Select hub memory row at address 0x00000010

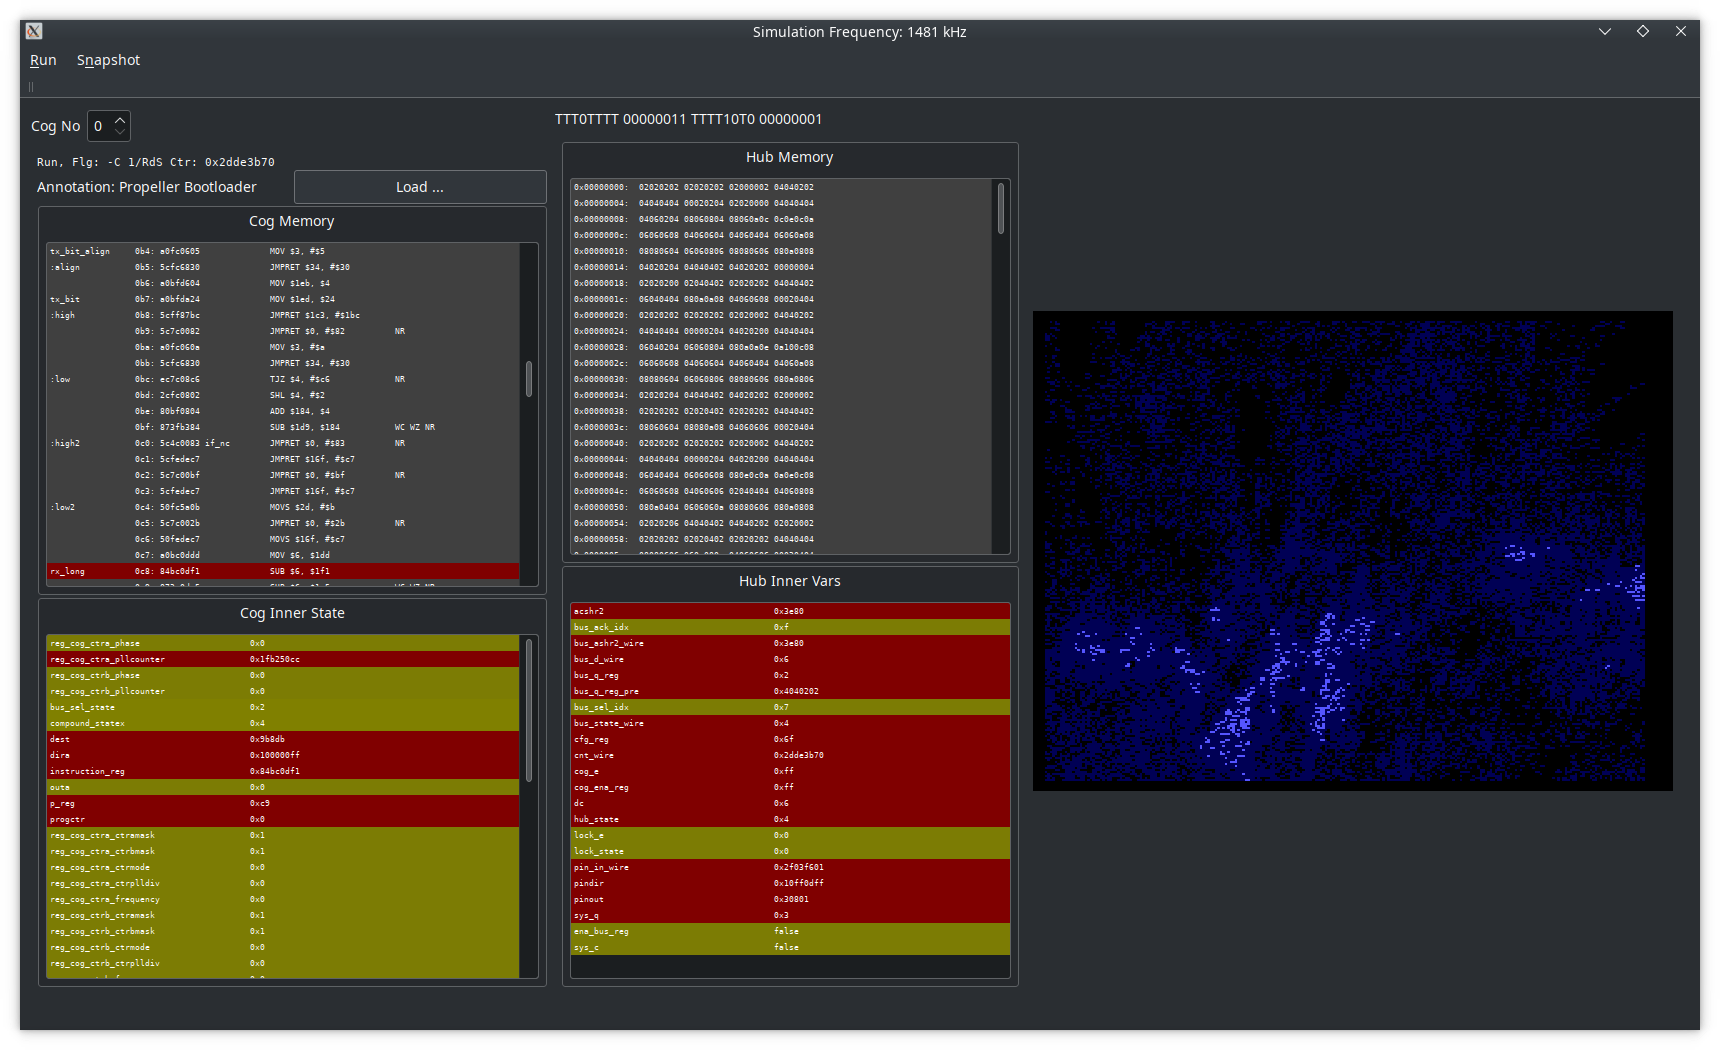pos(780,251)
